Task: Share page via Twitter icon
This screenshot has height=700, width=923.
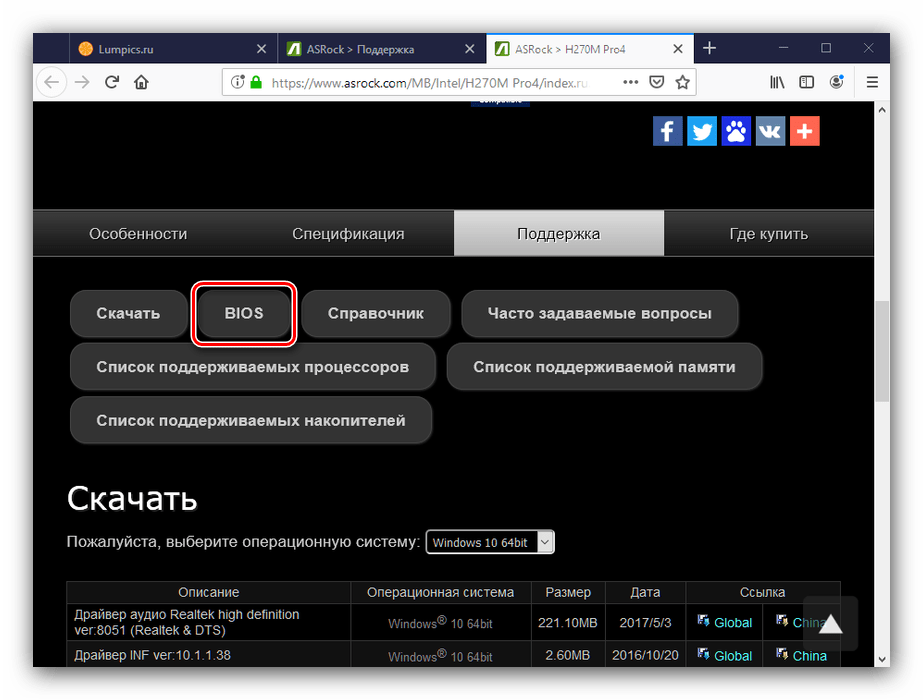Action: [x=702, y=131]
